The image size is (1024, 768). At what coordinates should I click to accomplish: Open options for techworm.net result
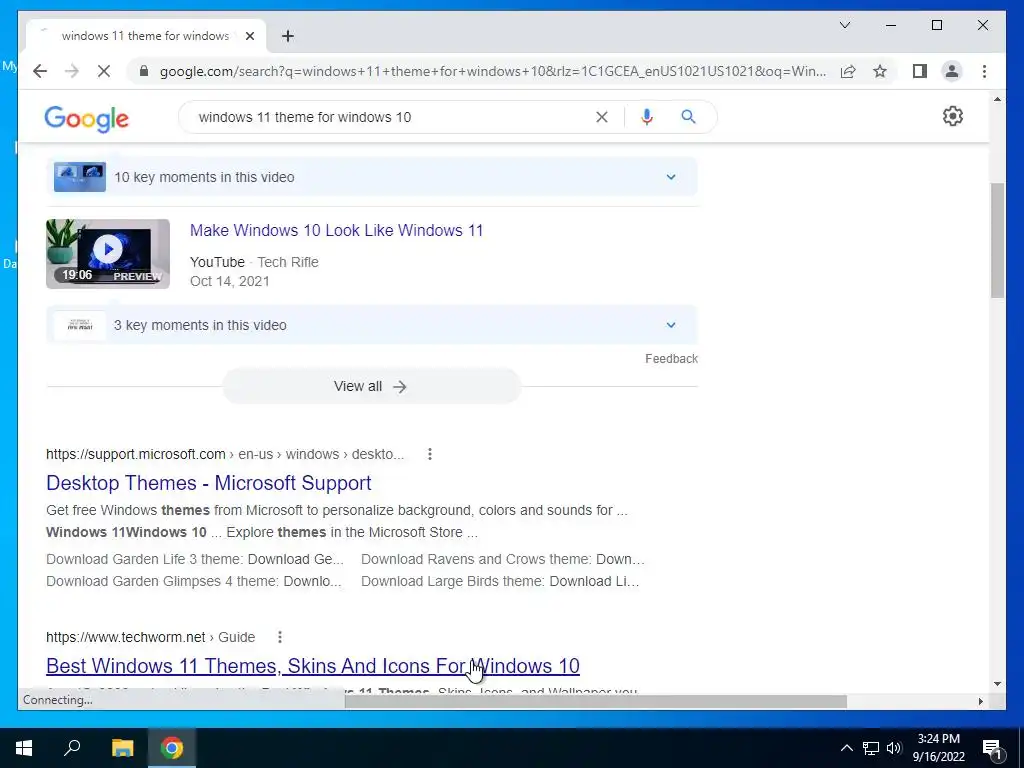click(280, 637)
